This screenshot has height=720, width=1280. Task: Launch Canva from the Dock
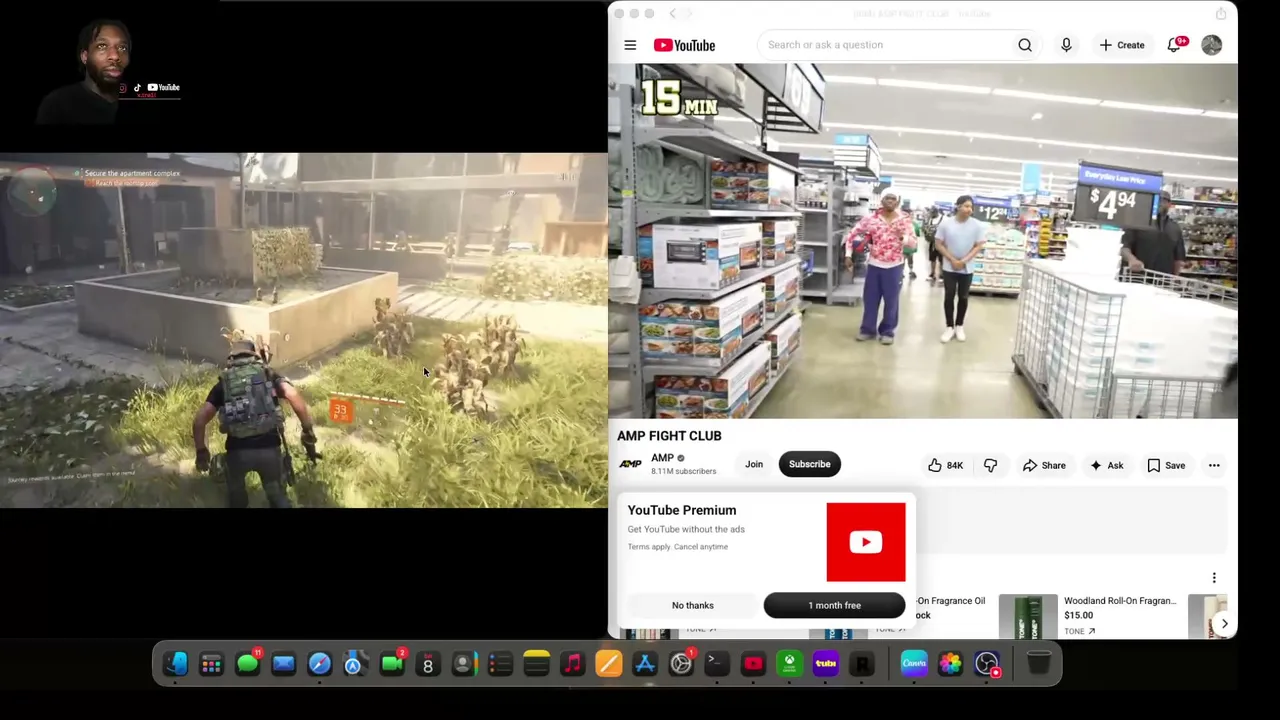coord(914,663)
